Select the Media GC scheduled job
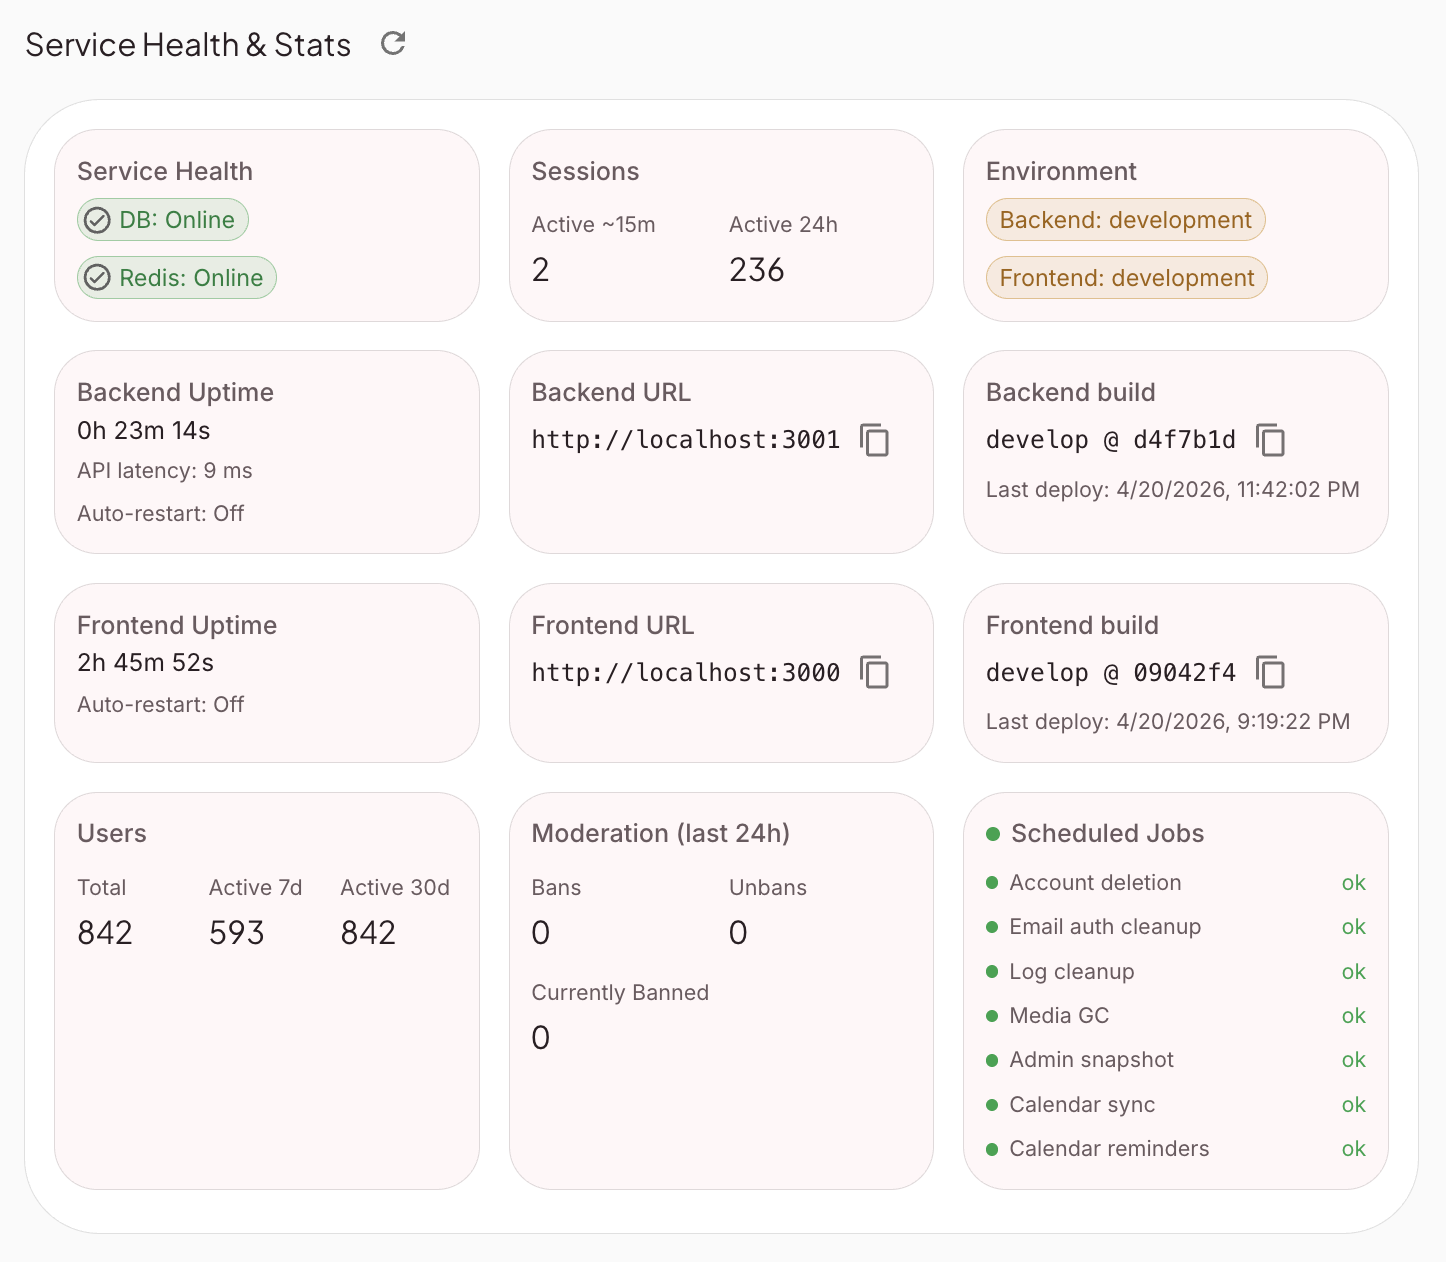Screen dimensions: 1446x1262 point(1059,1016)
